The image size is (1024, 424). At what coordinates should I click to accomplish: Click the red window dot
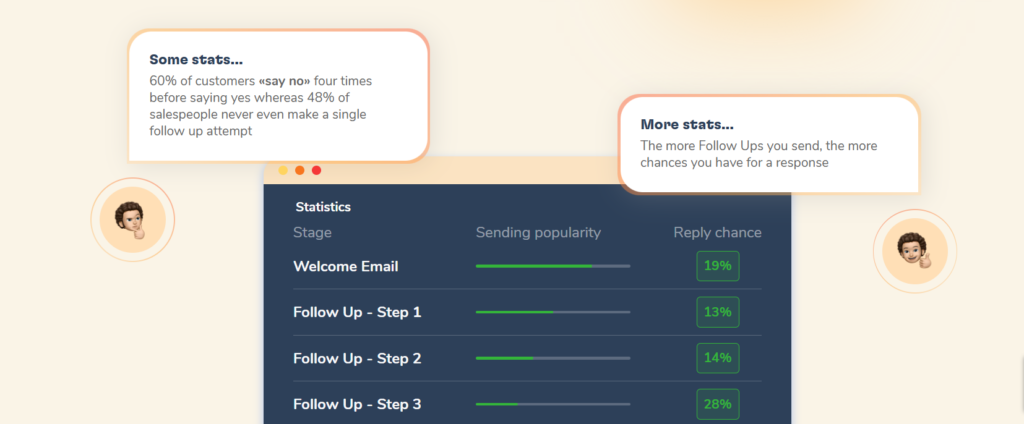[316, 171]
